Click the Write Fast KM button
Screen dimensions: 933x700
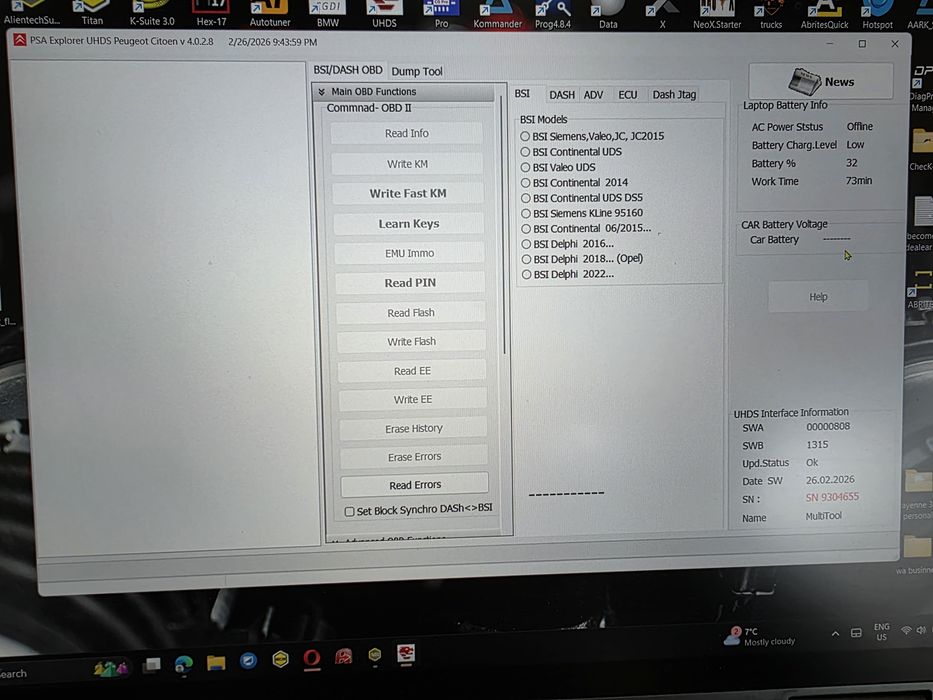click(408, 193)
